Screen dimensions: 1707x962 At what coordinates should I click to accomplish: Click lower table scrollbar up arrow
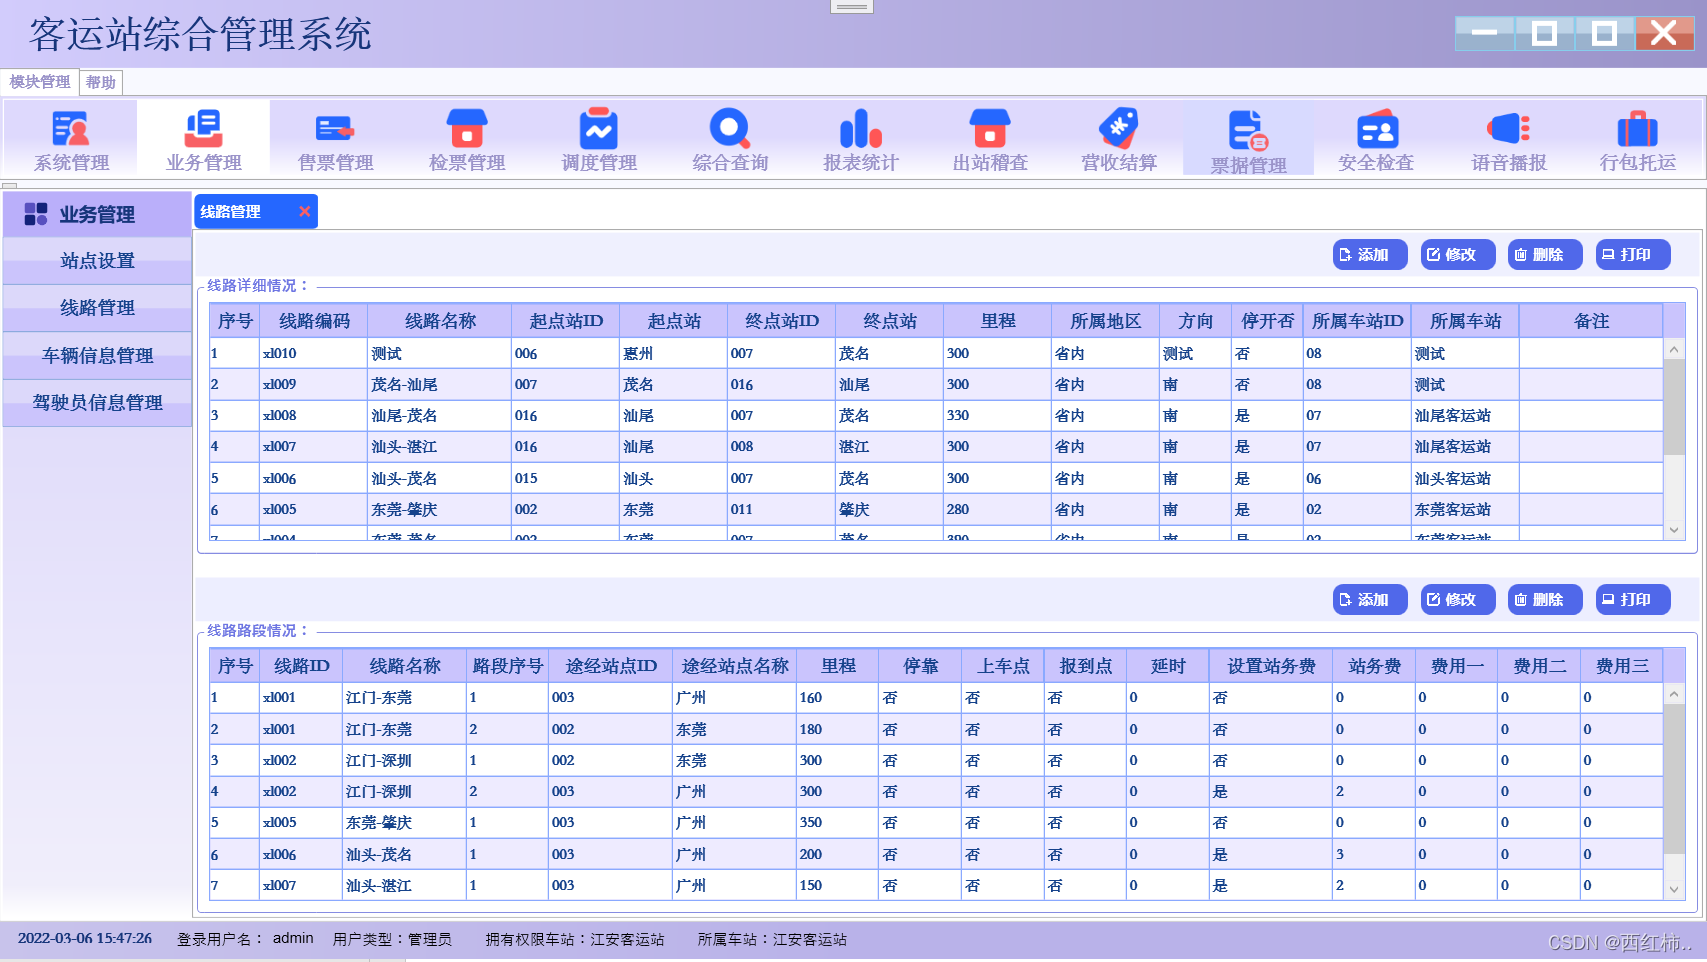pos(1674,694)
